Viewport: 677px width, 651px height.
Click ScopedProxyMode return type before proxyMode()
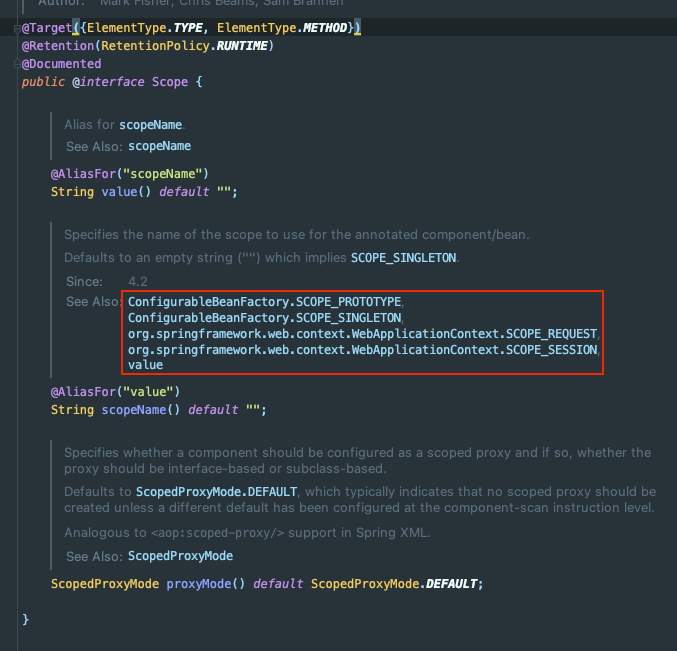(105, 584)
